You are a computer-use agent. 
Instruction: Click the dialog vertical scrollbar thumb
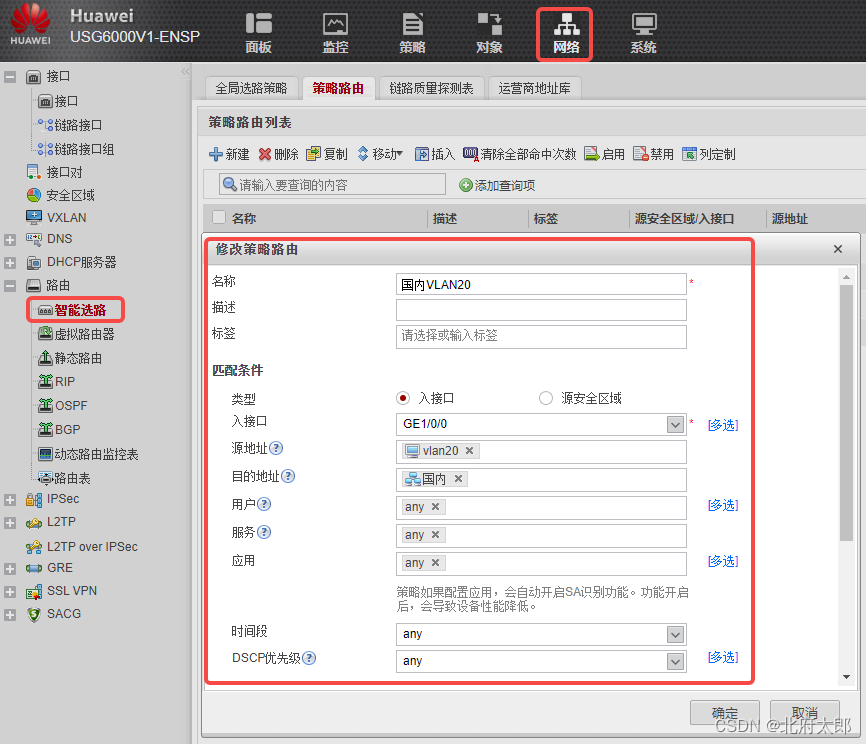tap(846, 413)
